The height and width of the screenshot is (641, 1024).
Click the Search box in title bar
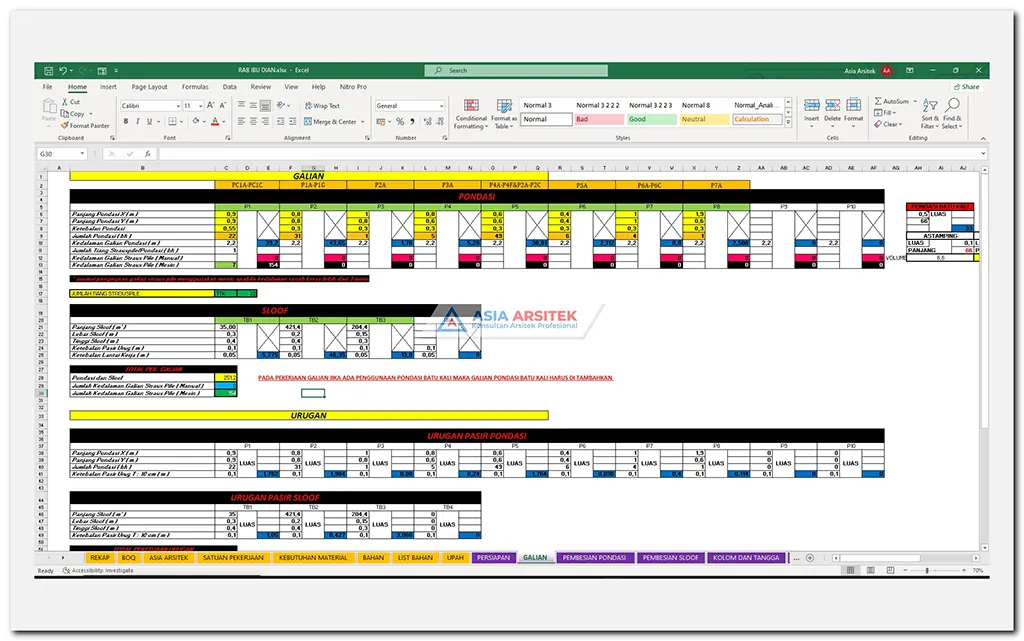tap(516, 70)
